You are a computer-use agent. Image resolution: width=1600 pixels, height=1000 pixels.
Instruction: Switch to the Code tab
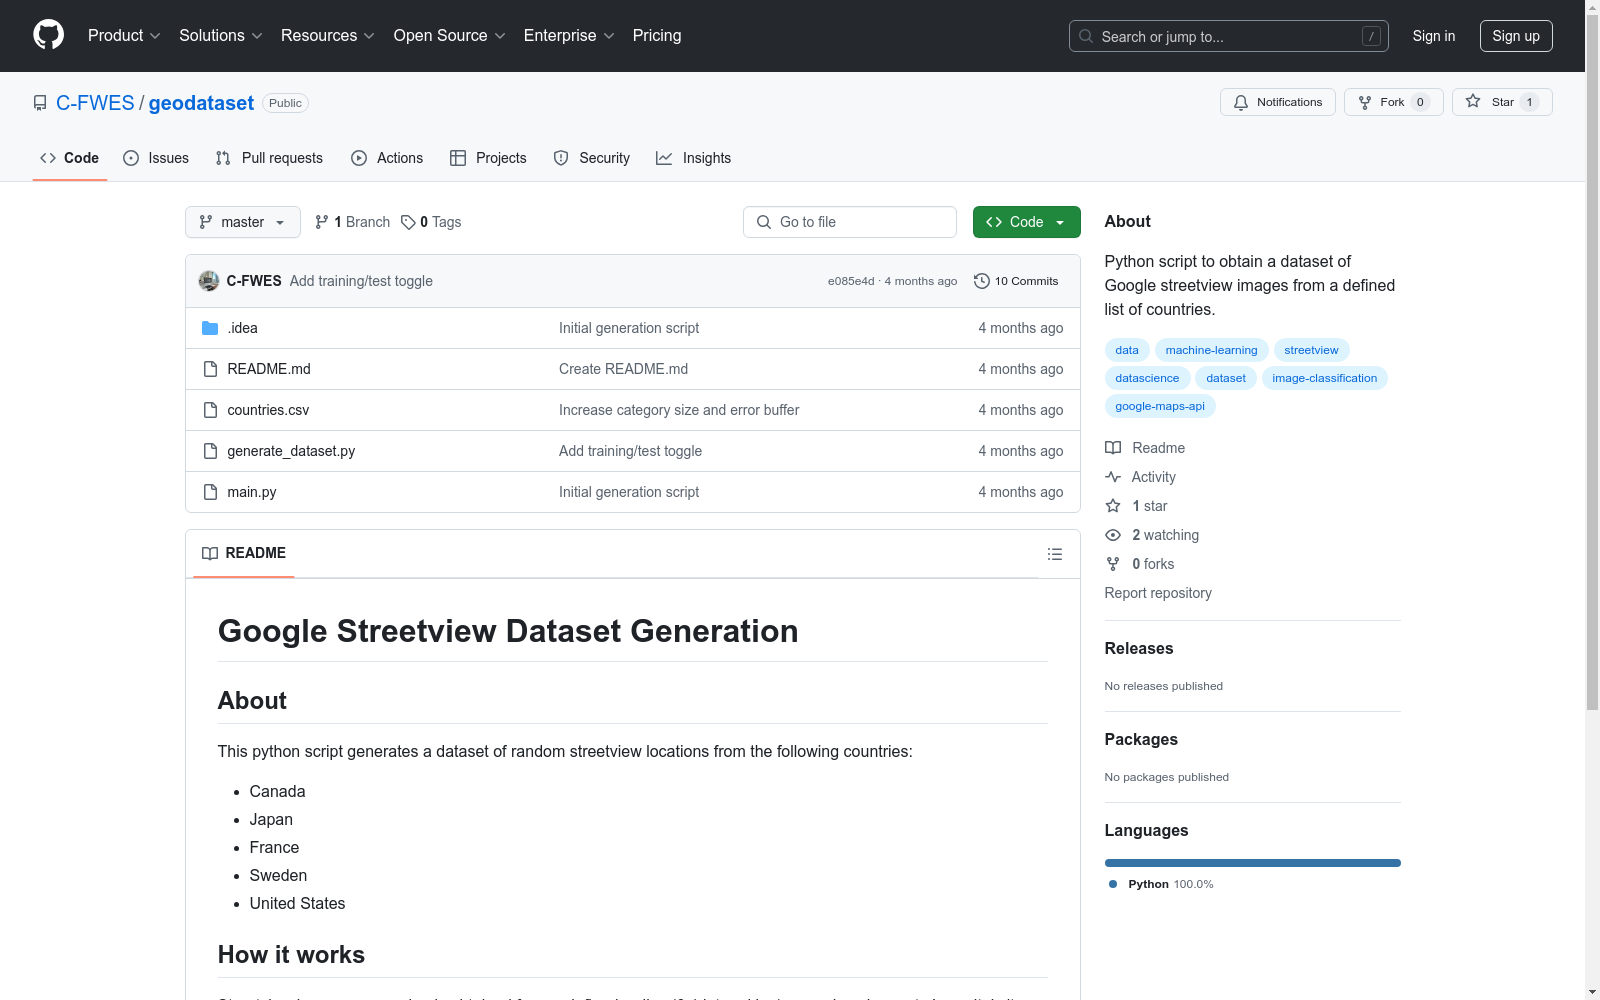pyautogui.click(x=70, y=158)
